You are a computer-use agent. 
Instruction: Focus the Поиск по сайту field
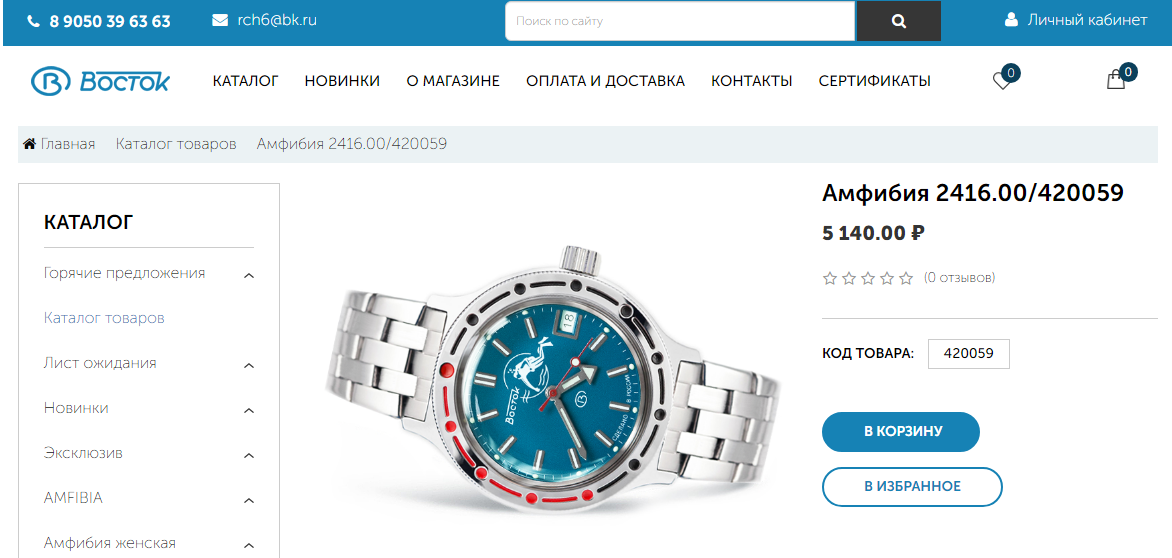click(x=680, y=21)
